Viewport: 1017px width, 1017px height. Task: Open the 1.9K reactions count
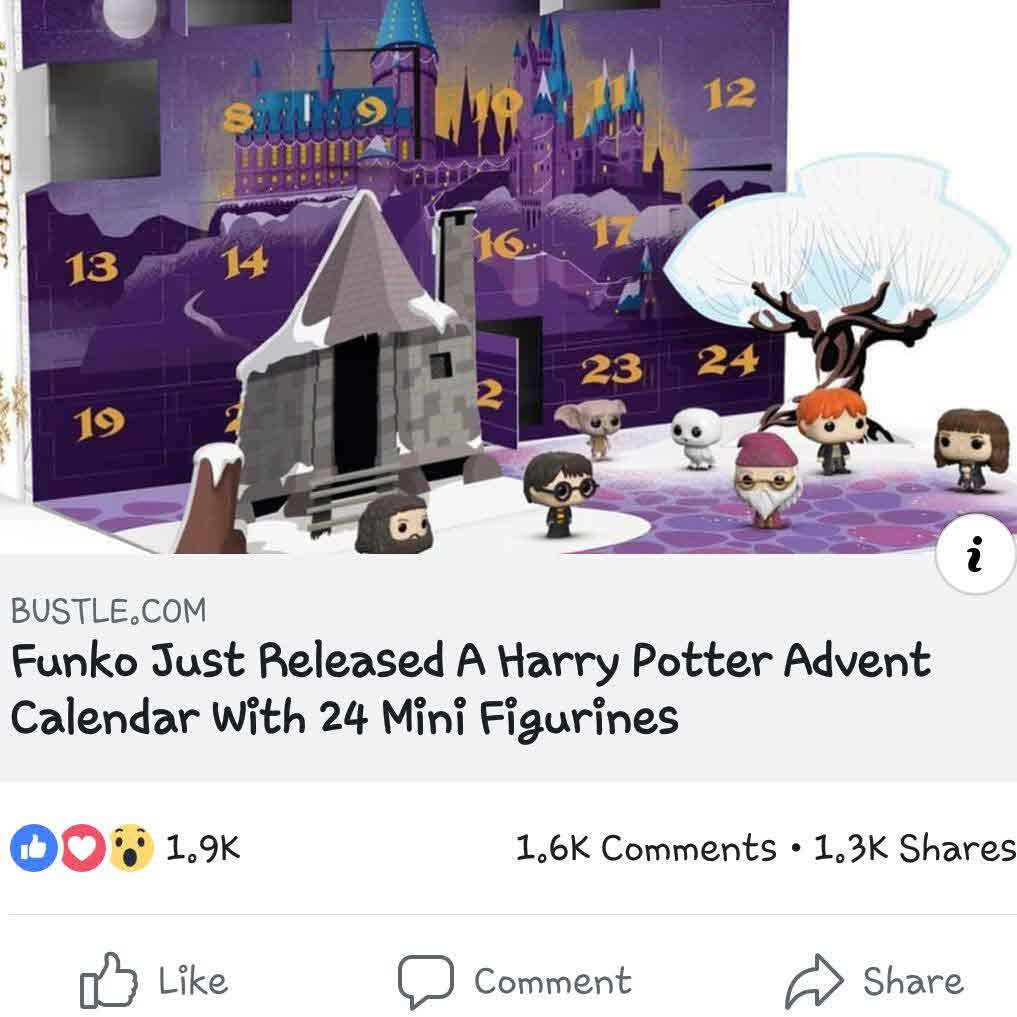pos(203,847)
